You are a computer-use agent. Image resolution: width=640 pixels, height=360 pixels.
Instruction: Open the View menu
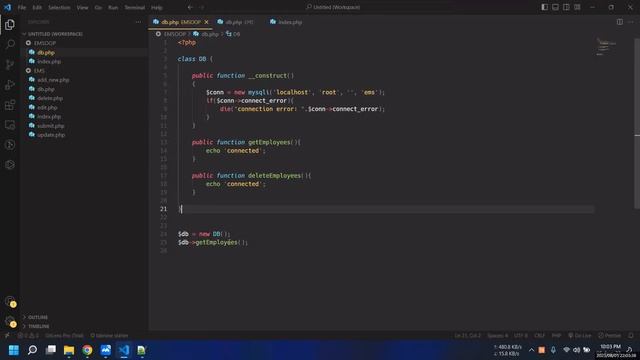tap(82, 7)
